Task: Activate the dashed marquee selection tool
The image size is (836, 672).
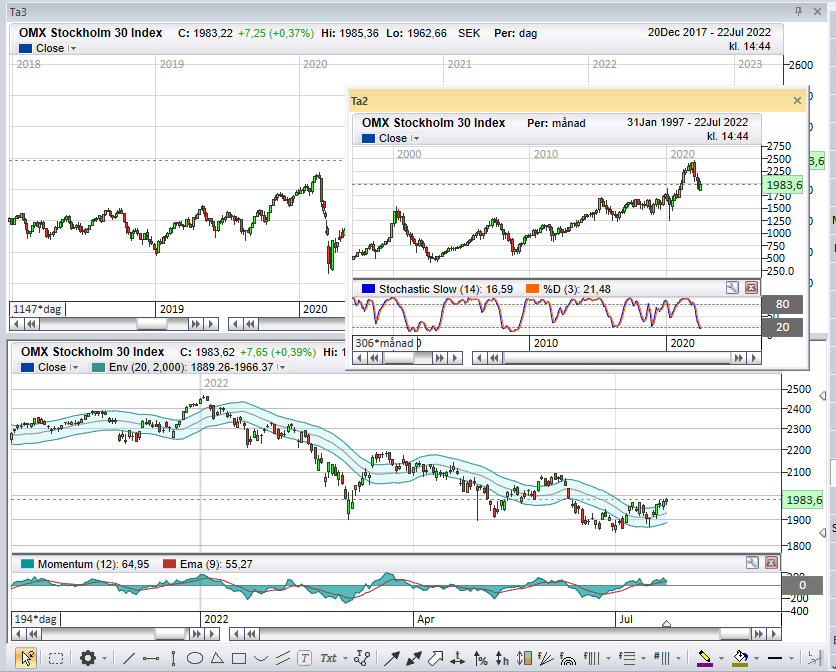Action: coord(56,658)
